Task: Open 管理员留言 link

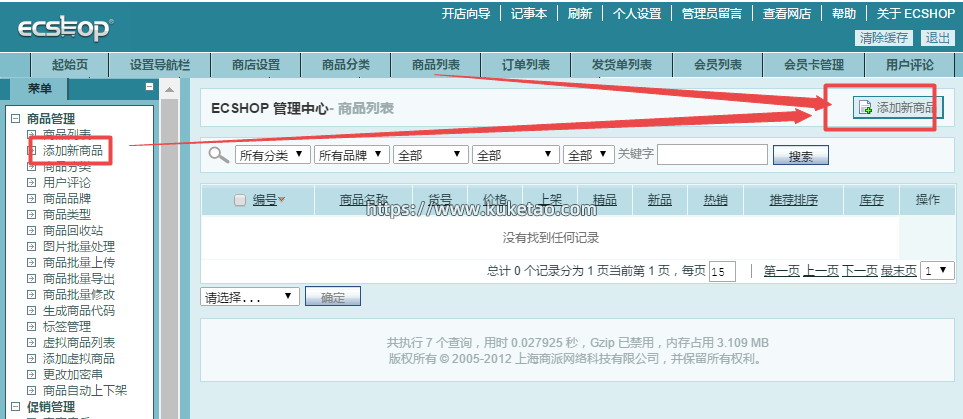Action: (x=712, y=14)
